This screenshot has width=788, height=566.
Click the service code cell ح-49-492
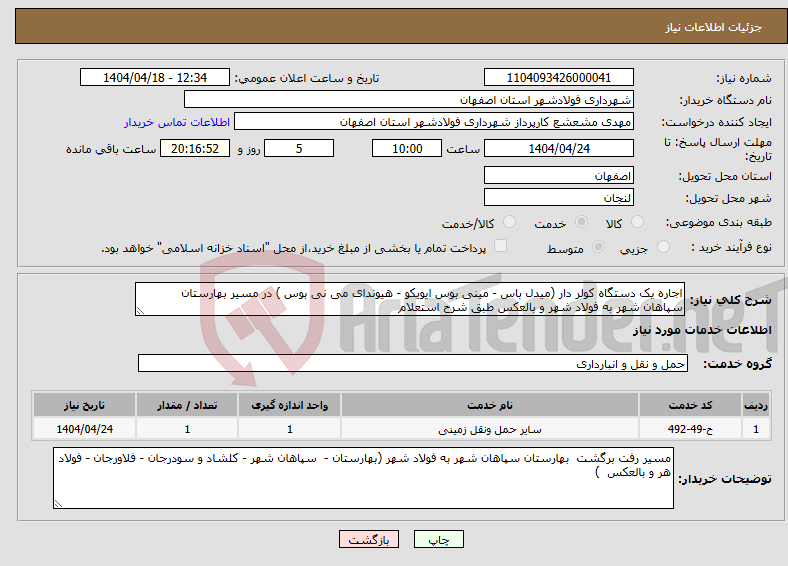click(x=691, y=429)
